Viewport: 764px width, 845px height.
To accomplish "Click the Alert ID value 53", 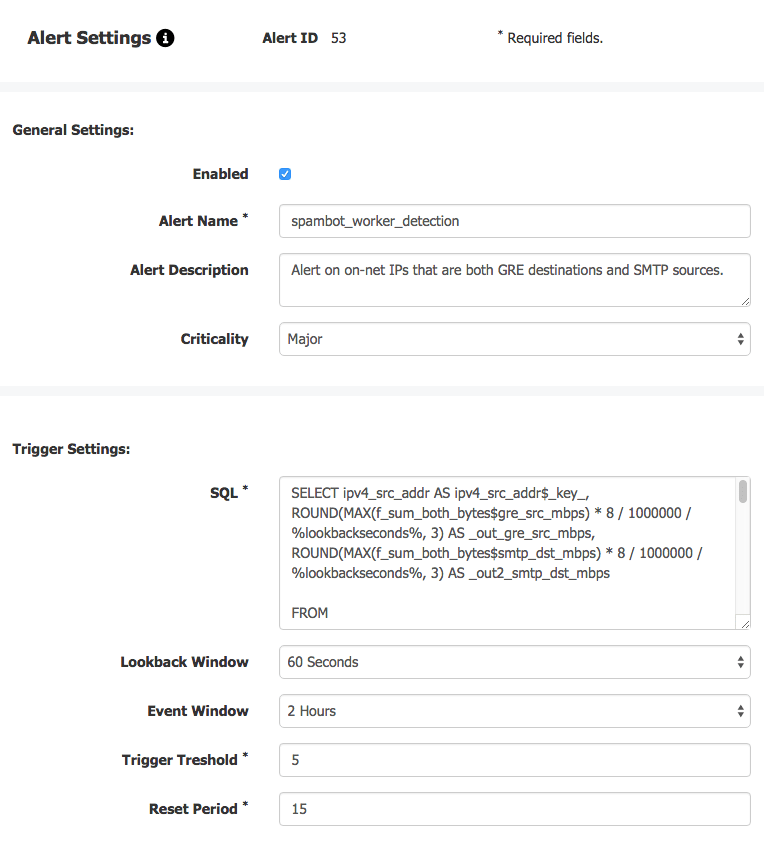I will (338, 38).
